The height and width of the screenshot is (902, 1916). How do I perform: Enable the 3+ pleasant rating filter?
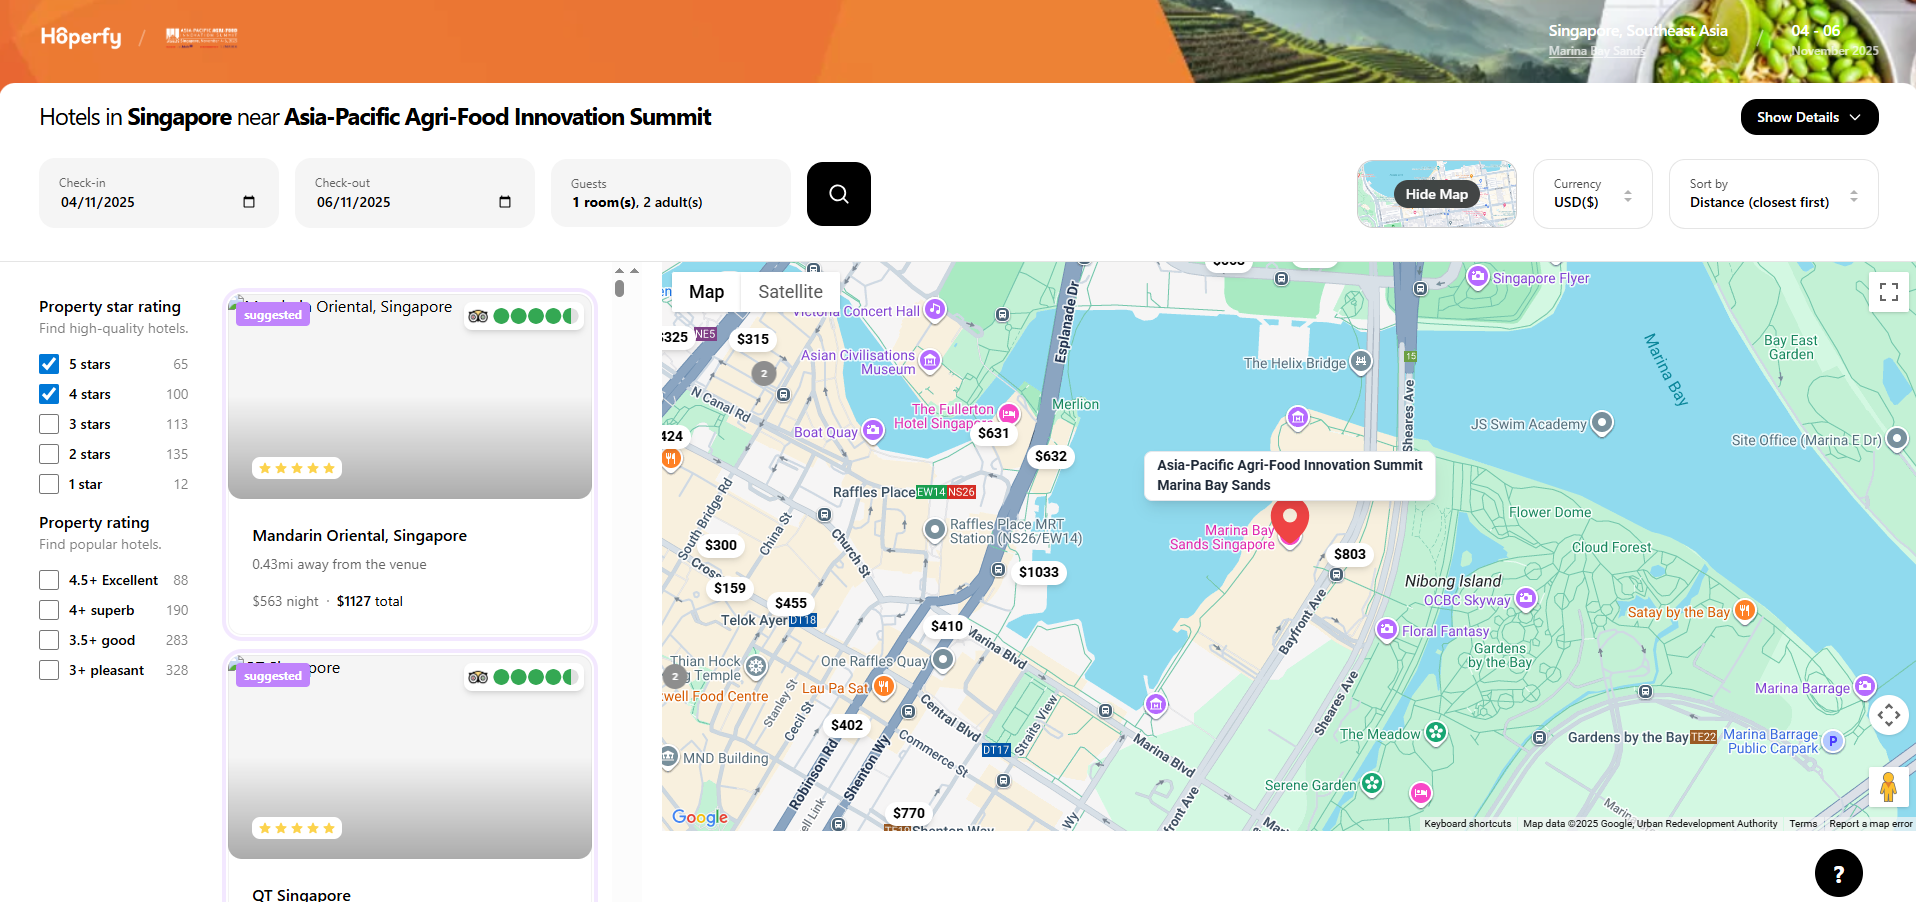coord(49,670)
